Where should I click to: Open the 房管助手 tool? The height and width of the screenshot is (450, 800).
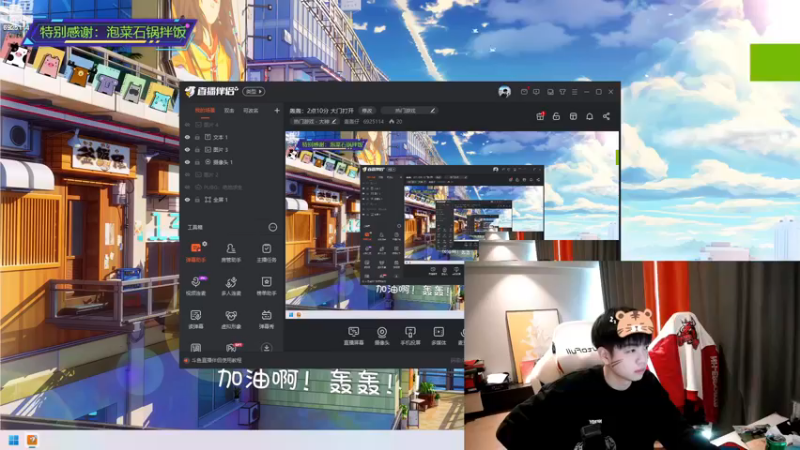point(231,252)
